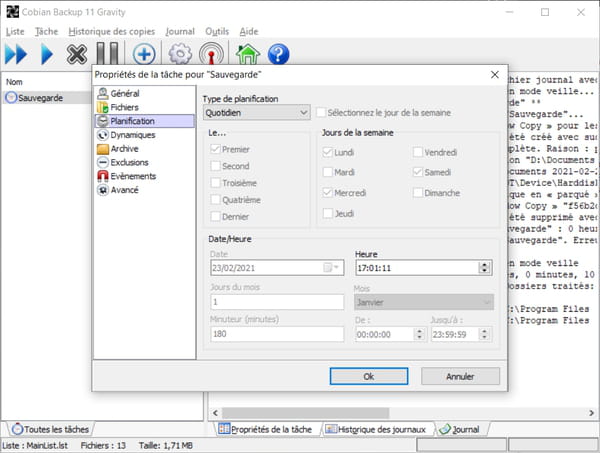This screenshot has height=453, width=600.
Task: Cancel with the Annuler button
Action: coord(460,376)
